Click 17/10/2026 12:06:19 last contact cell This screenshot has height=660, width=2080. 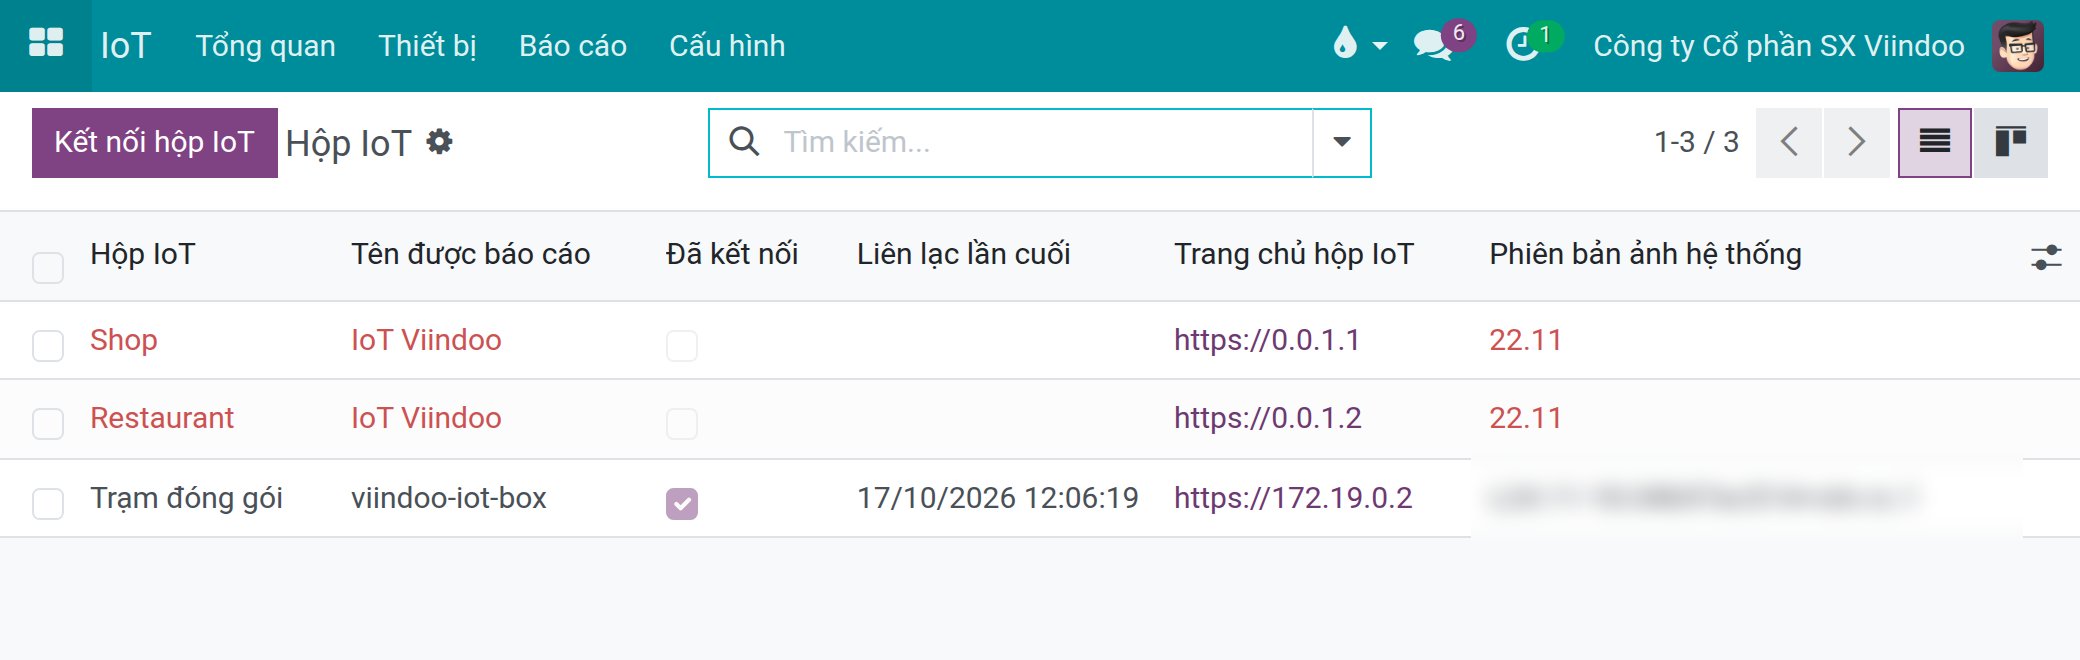998,498
